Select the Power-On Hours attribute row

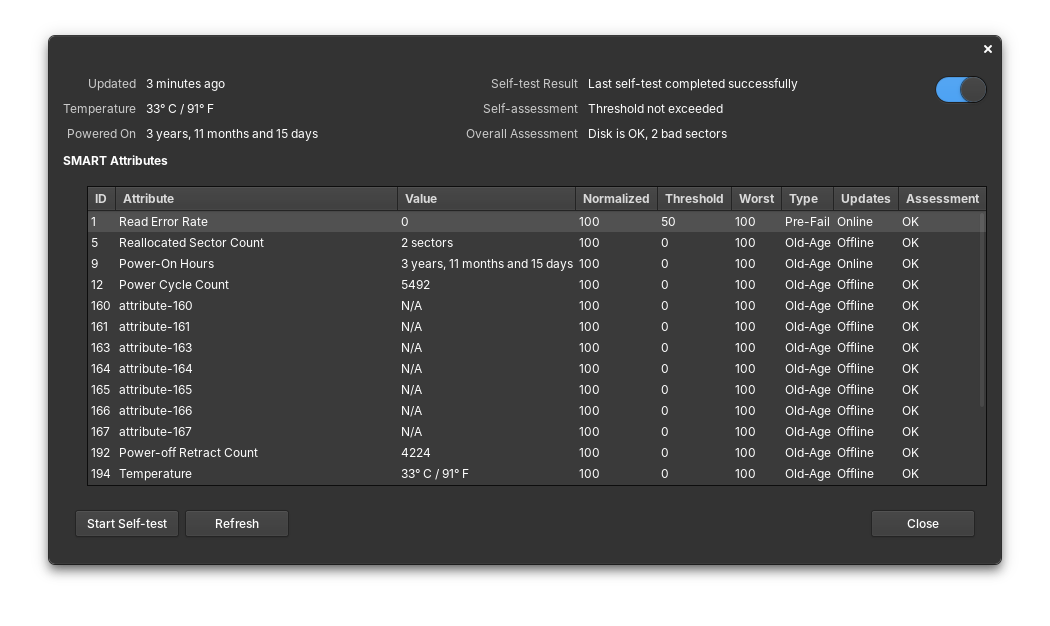click(x=300, y=263)
